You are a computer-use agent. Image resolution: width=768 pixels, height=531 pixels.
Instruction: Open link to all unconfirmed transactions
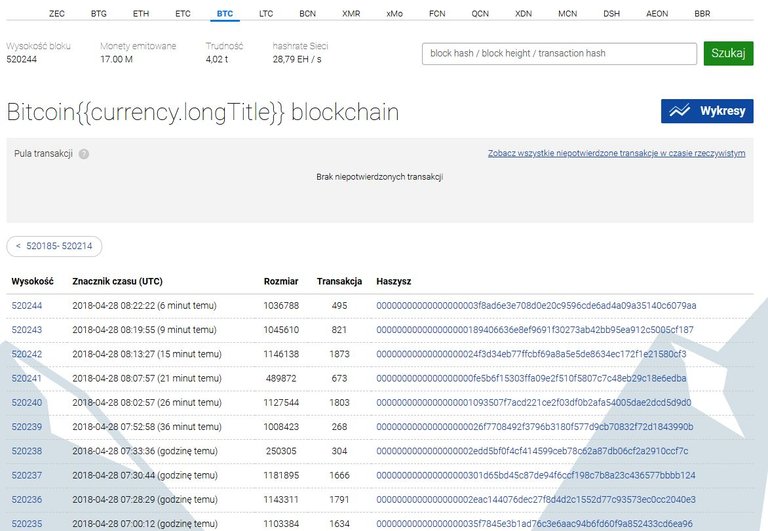click(x=616, y=153)
